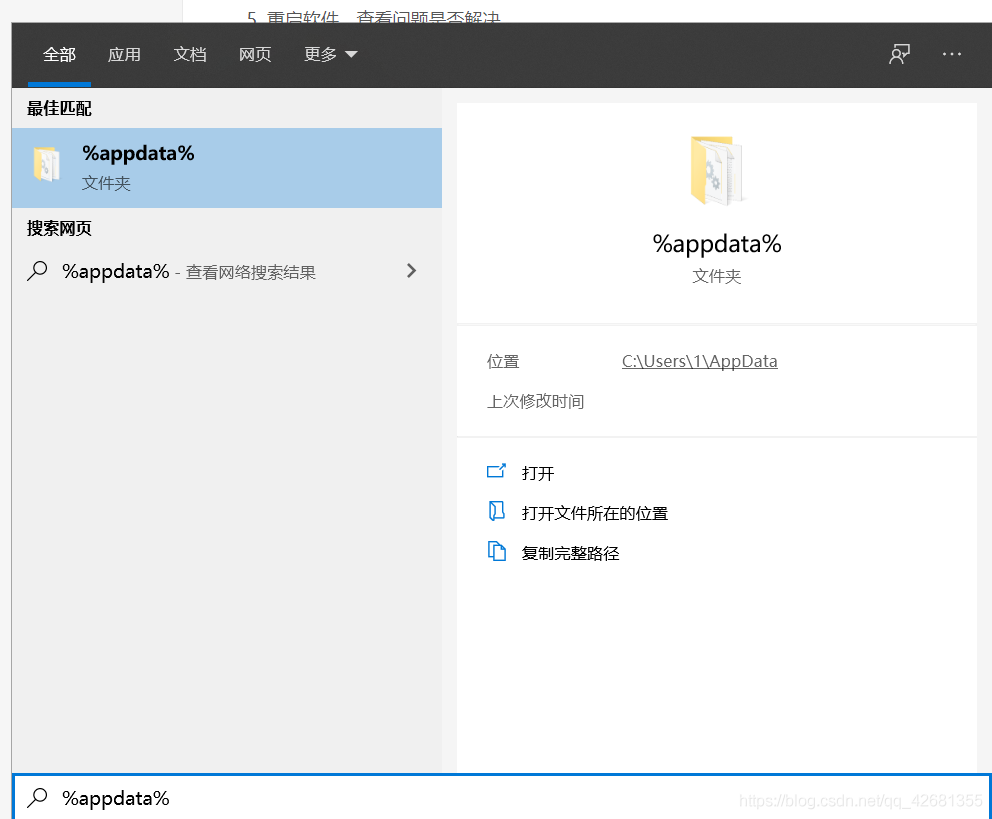Click the 打开文件所在的位置 icon
The height and width of the screenshot is (819, 992).
[x=496, y=512]
